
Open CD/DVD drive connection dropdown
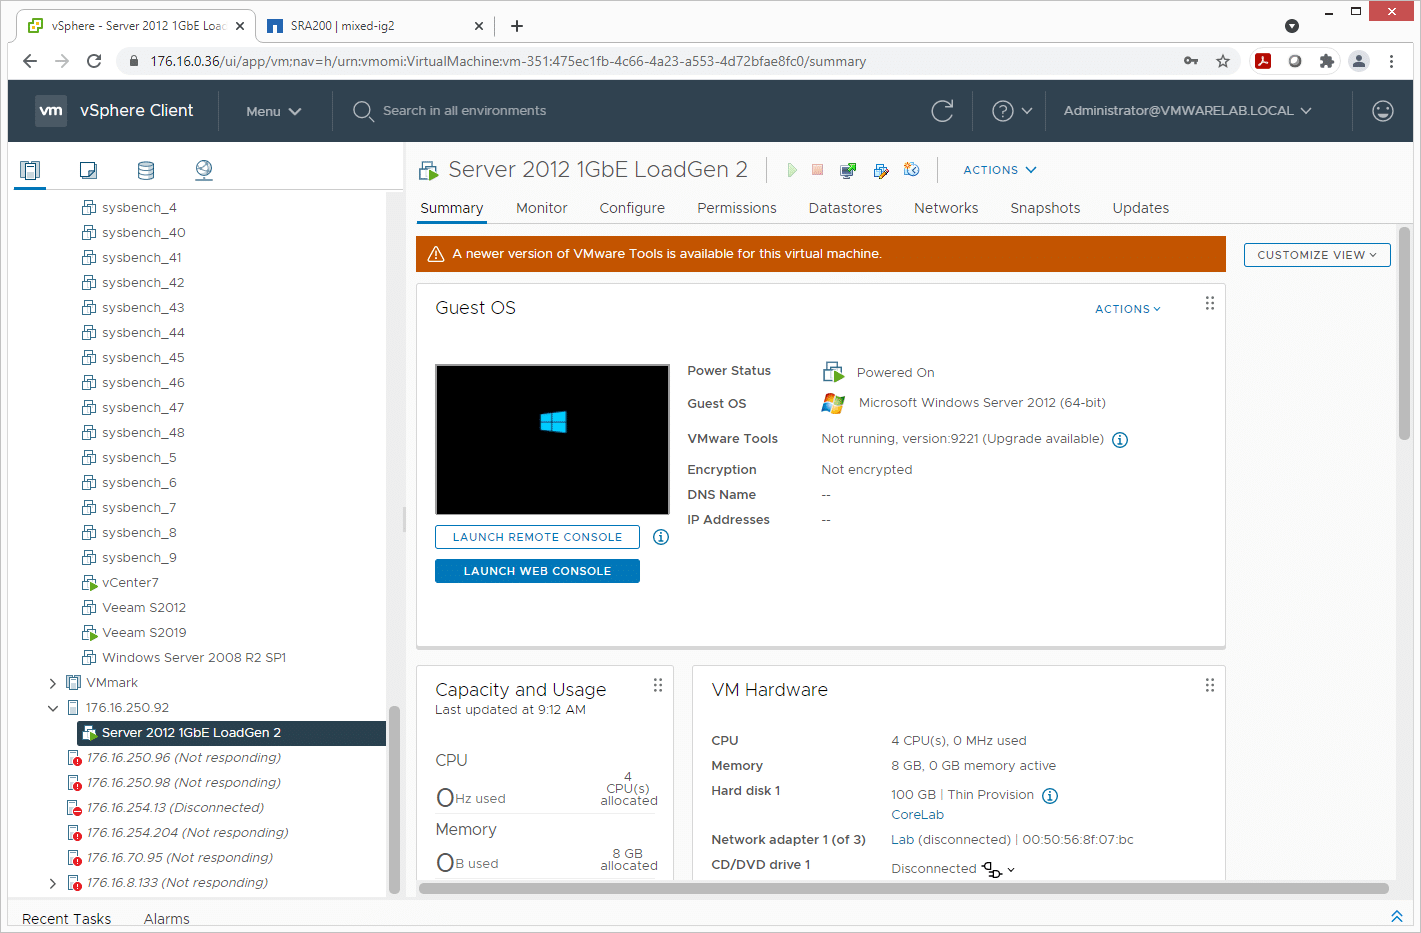pyautogui.click(x=998, y=870)
